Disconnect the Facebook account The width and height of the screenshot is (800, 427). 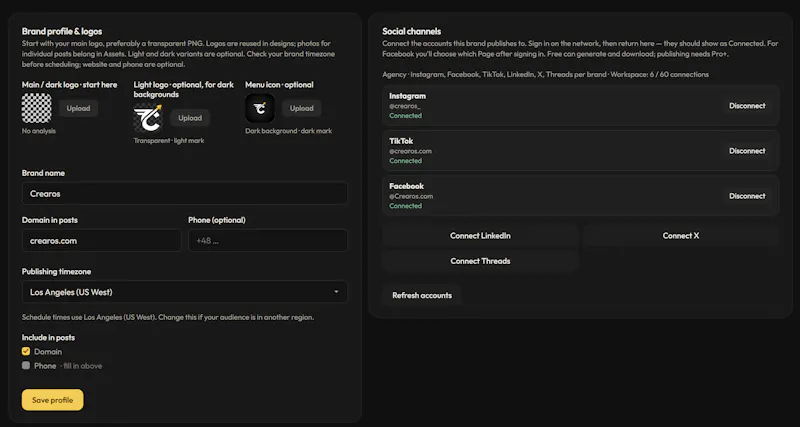[x=747, y=196]
